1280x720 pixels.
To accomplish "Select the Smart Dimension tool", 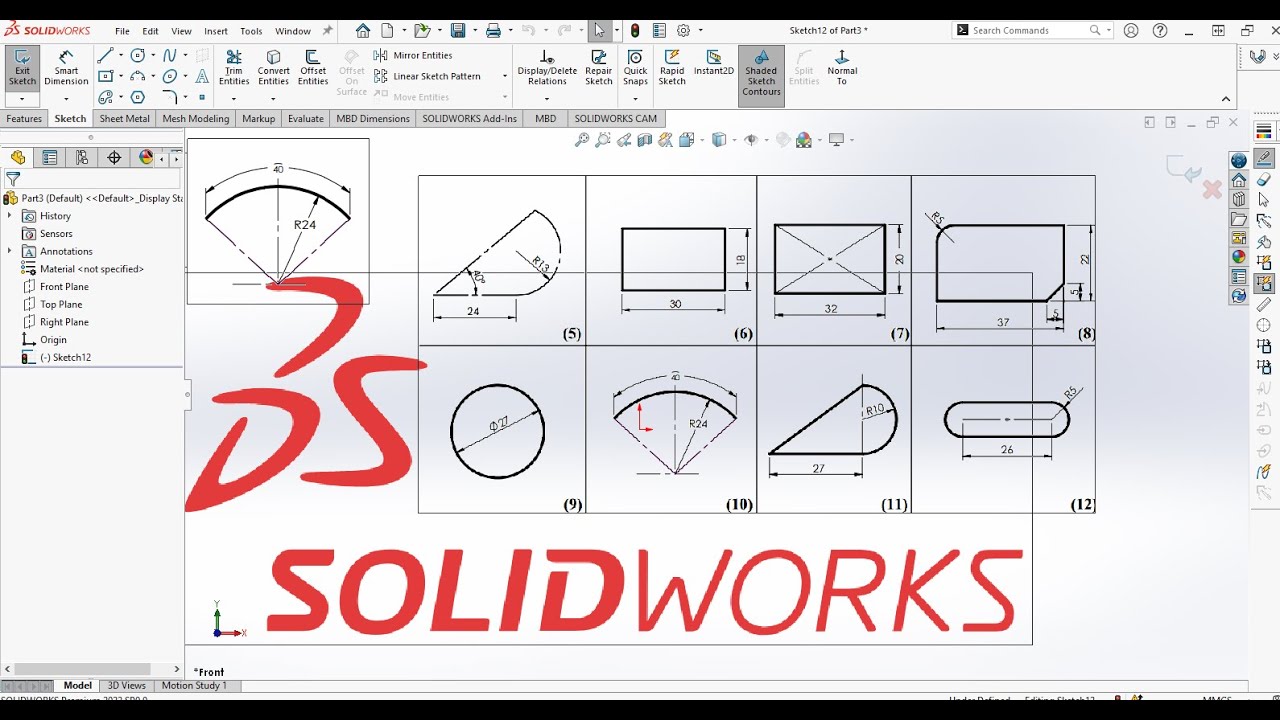I will coord(66,68).
